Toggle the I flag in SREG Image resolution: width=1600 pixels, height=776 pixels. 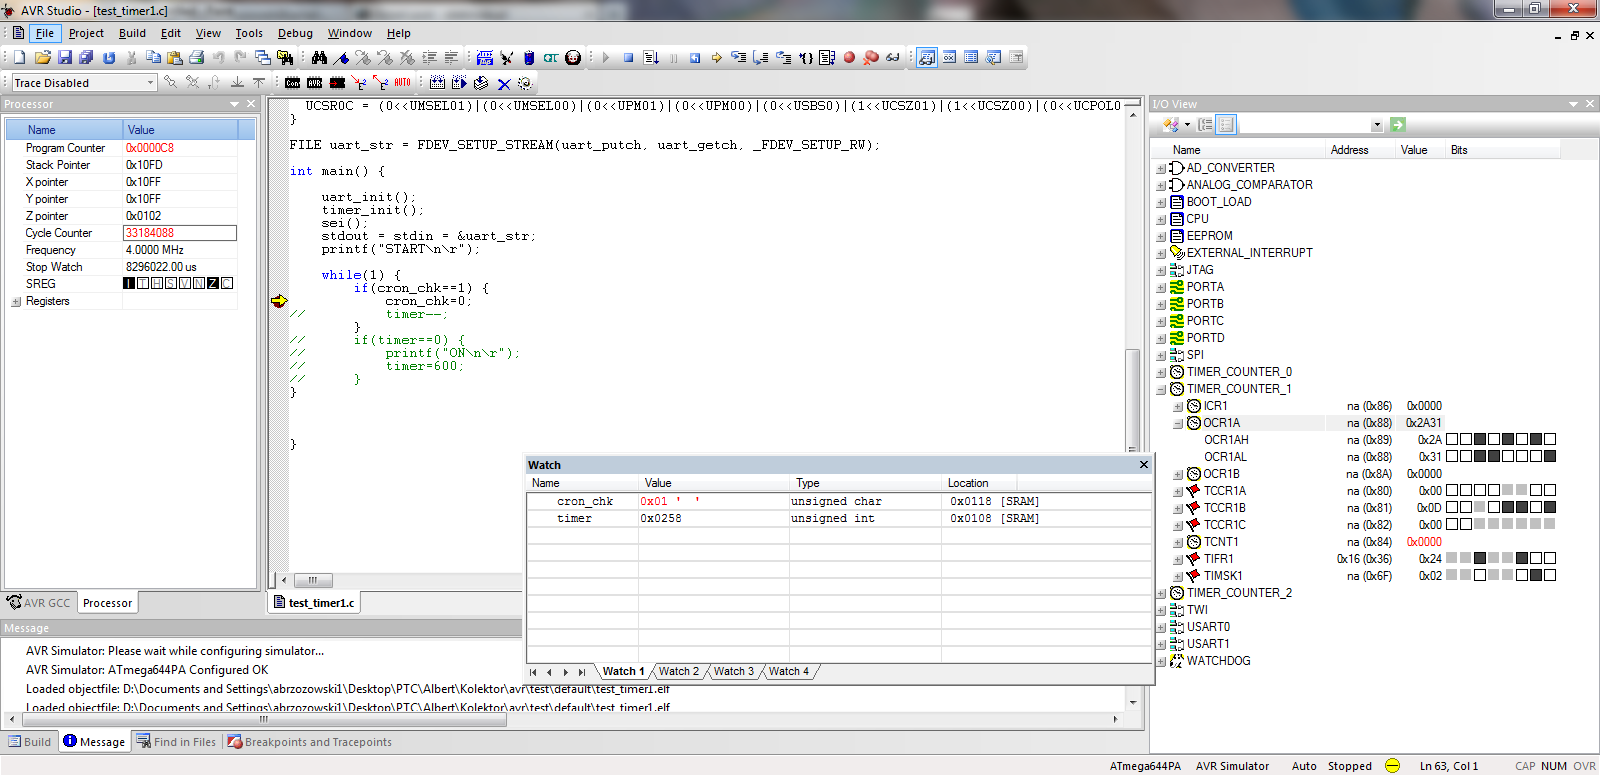(x=129, y=283)
